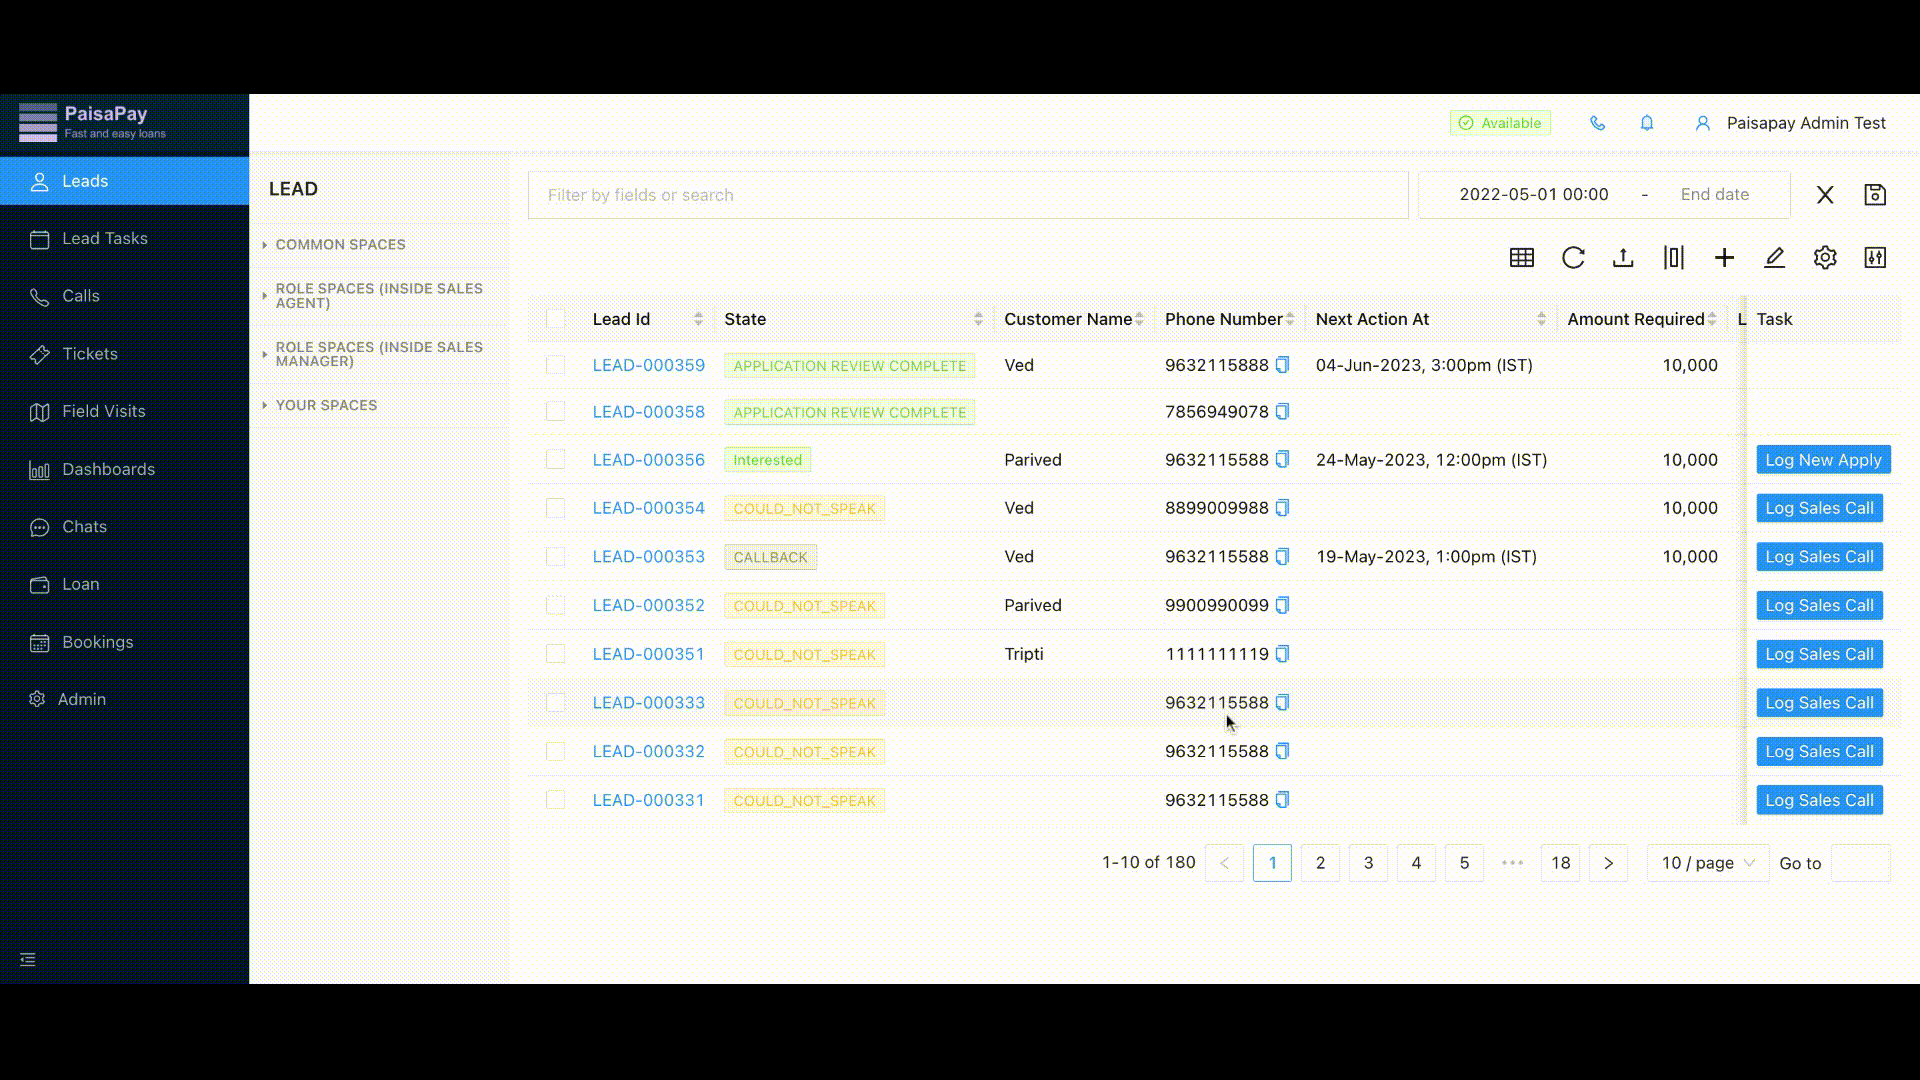Click the refresh icon in toolbar
1920x1080 pixels.
click(1573, 258)
